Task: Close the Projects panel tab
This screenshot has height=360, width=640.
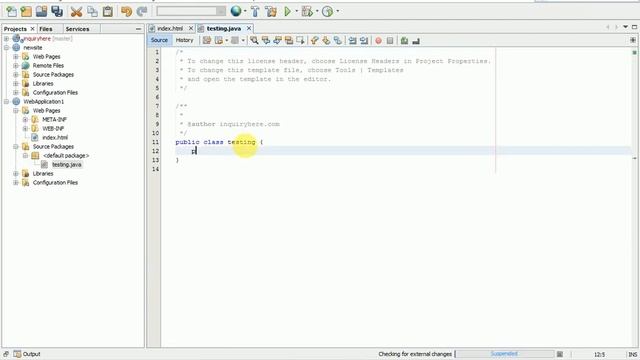Action: click(x=33, y=29)
